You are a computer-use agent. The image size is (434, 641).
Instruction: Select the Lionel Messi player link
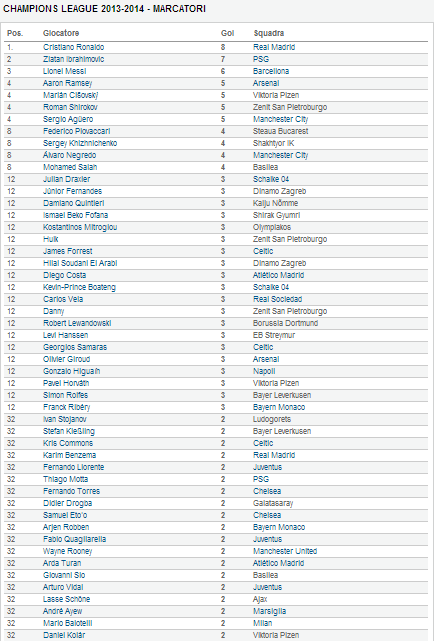65,71
